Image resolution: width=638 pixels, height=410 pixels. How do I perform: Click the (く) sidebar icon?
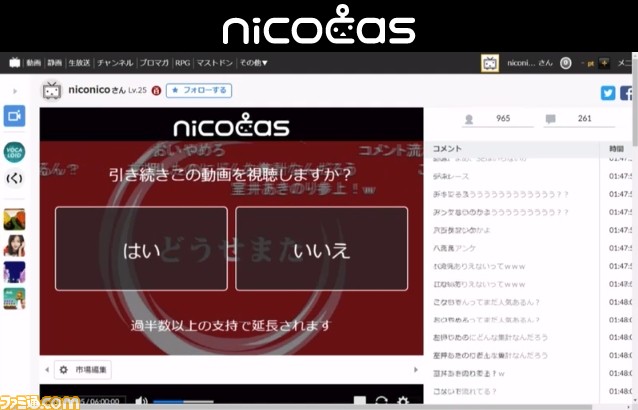pyautogui.click(x=14, y=178)
